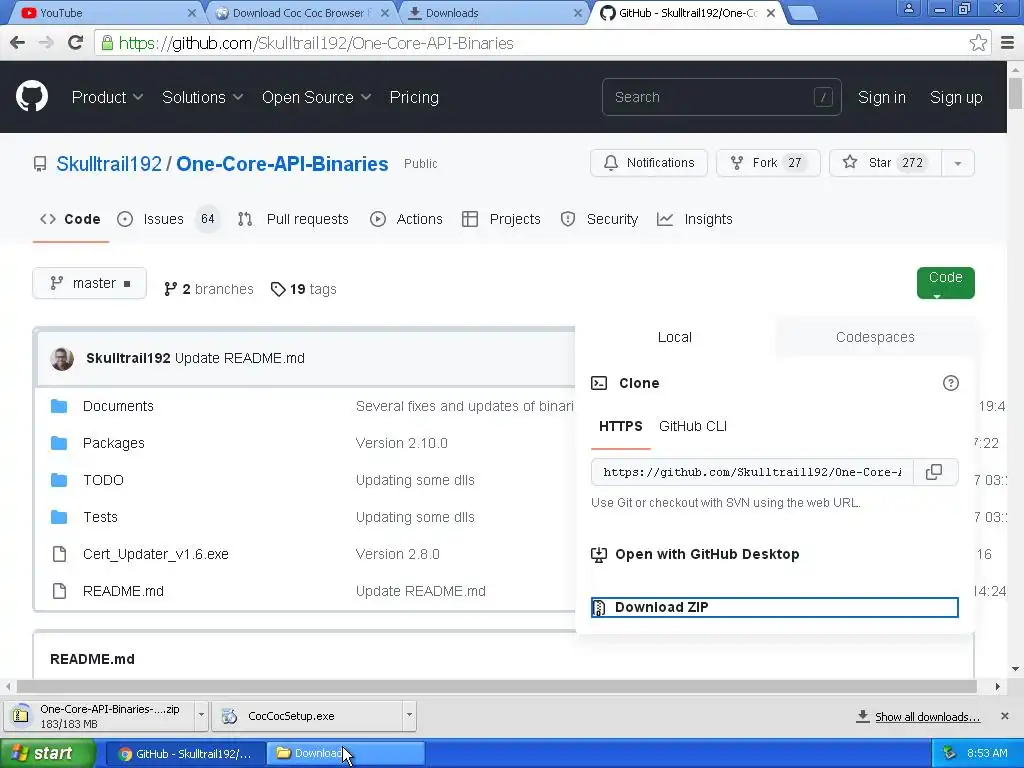This screenshot has height=768, width=1024.
Task: Fork the repository
Action: (x=768, y=163)
